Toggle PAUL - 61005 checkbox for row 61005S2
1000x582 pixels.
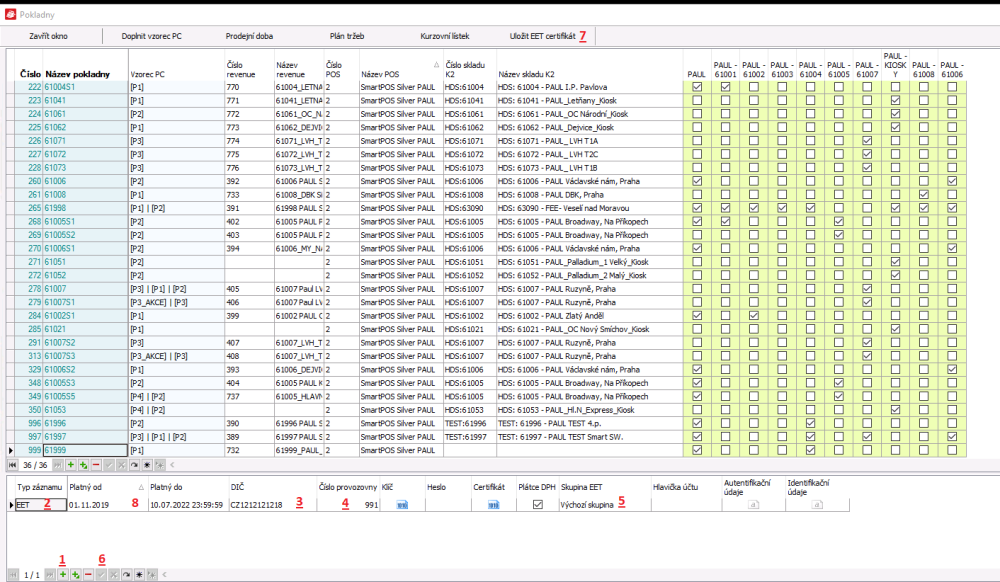tap(839, 235)
